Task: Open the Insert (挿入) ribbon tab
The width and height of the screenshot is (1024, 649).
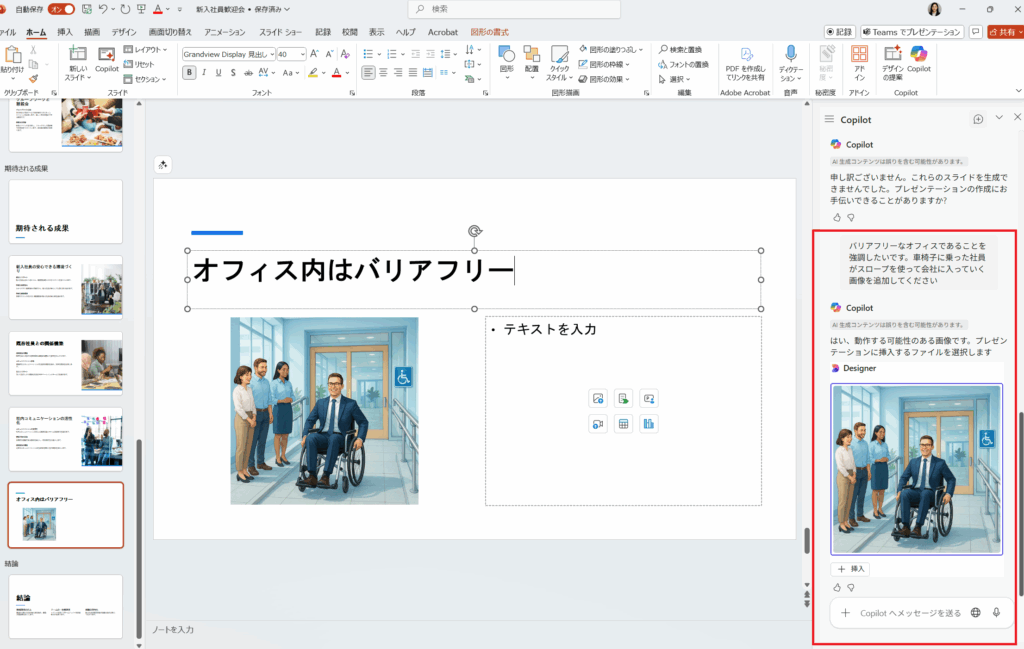Action: [x=65, y=32]
